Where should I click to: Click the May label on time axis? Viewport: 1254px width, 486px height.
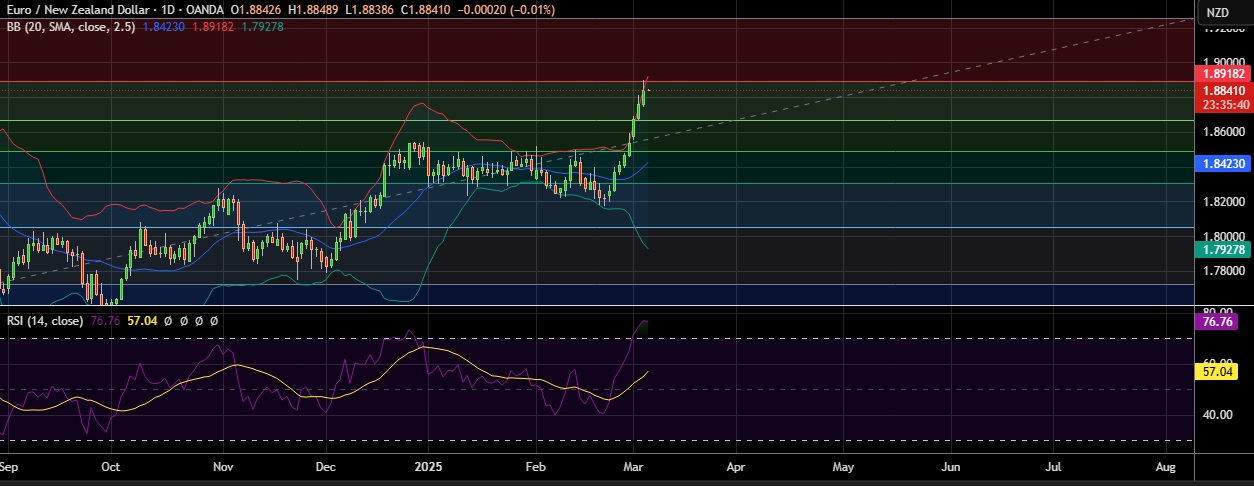pyautogui.click(x=843, y=466)
